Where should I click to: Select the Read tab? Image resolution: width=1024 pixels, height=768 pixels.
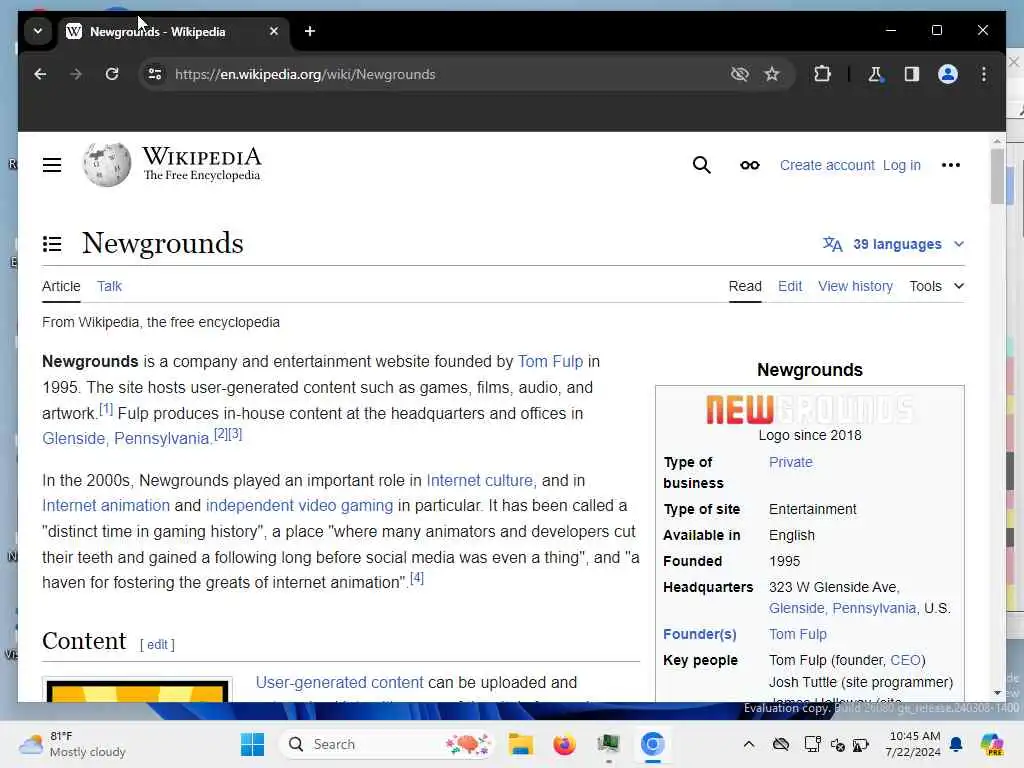click(745, 286)
